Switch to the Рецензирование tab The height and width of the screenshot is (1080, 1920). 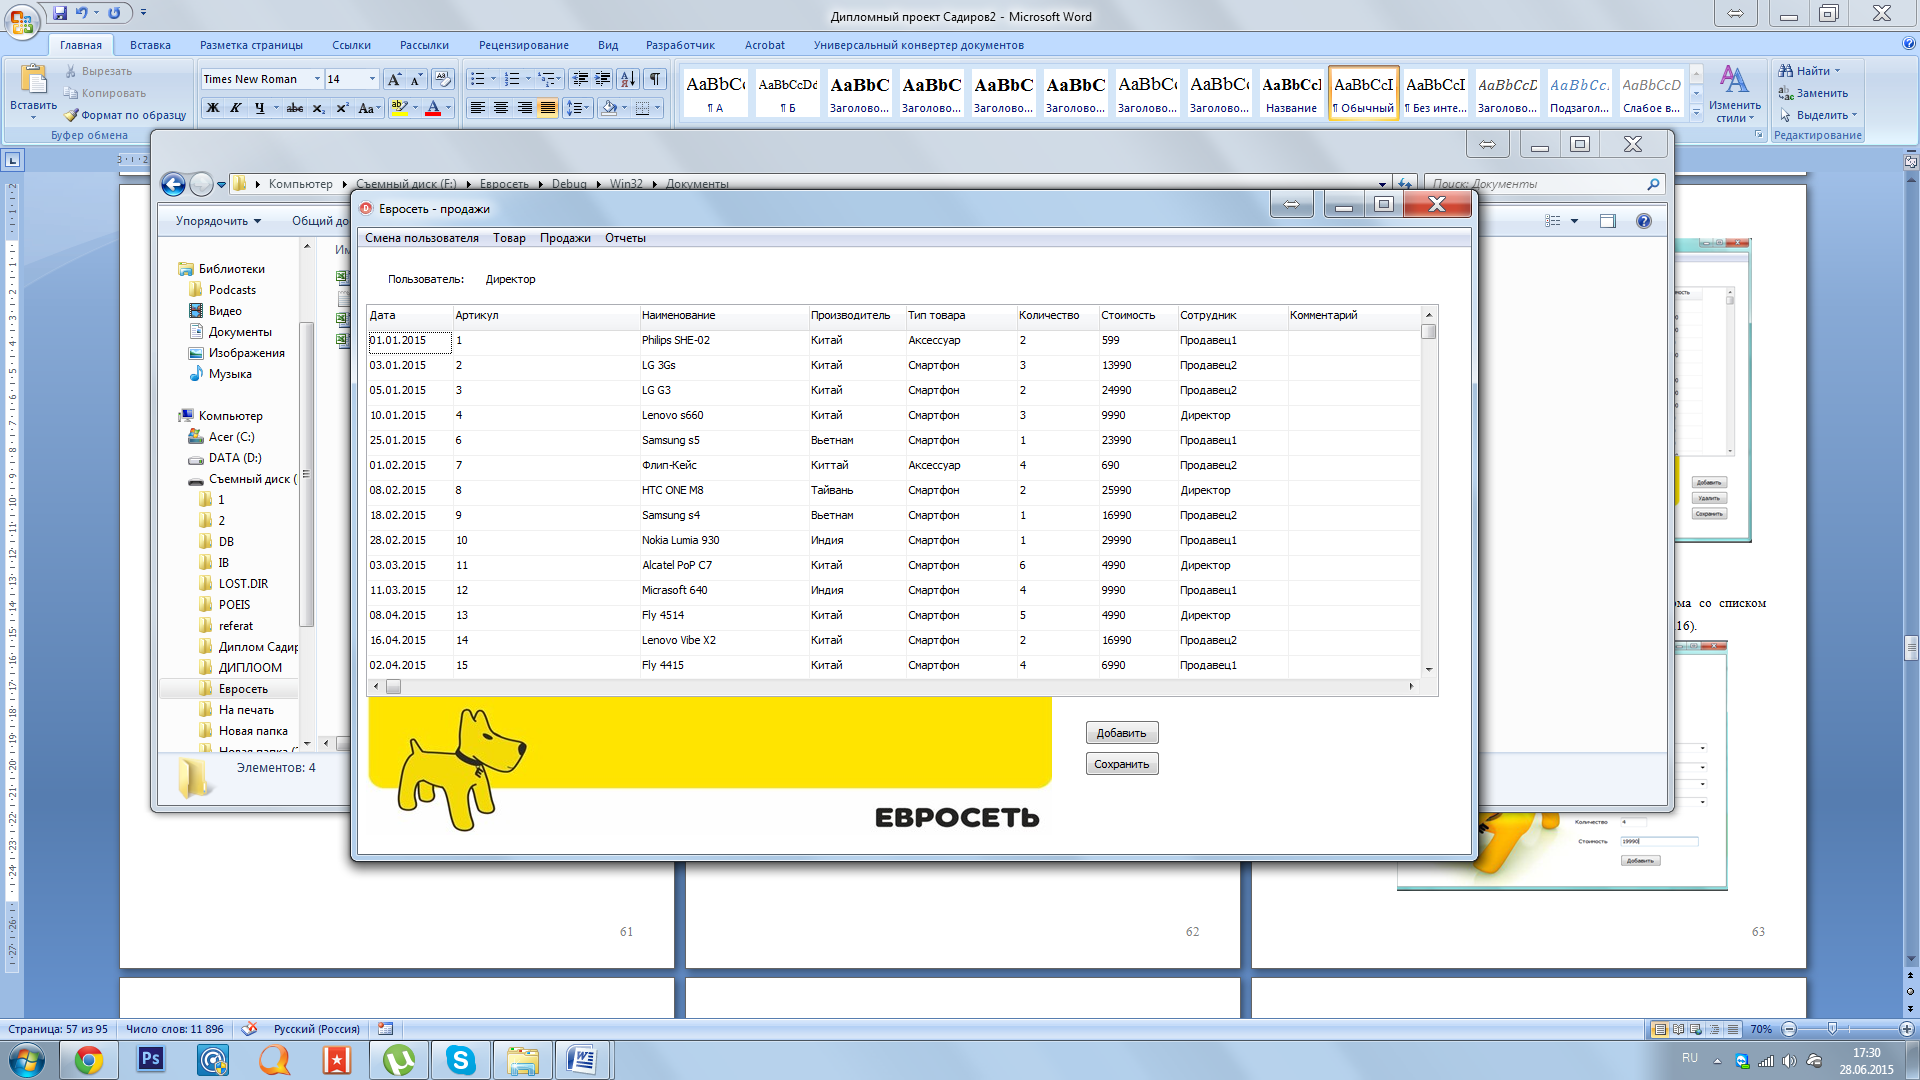point(523,45)
